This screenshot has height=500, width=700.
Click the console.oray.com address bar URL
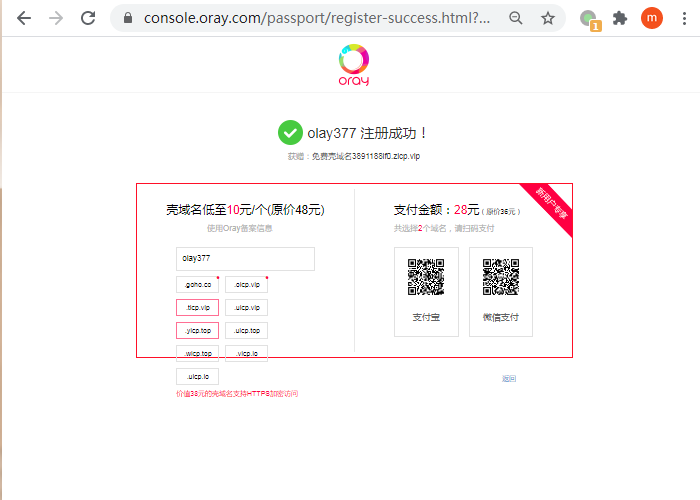317,18
